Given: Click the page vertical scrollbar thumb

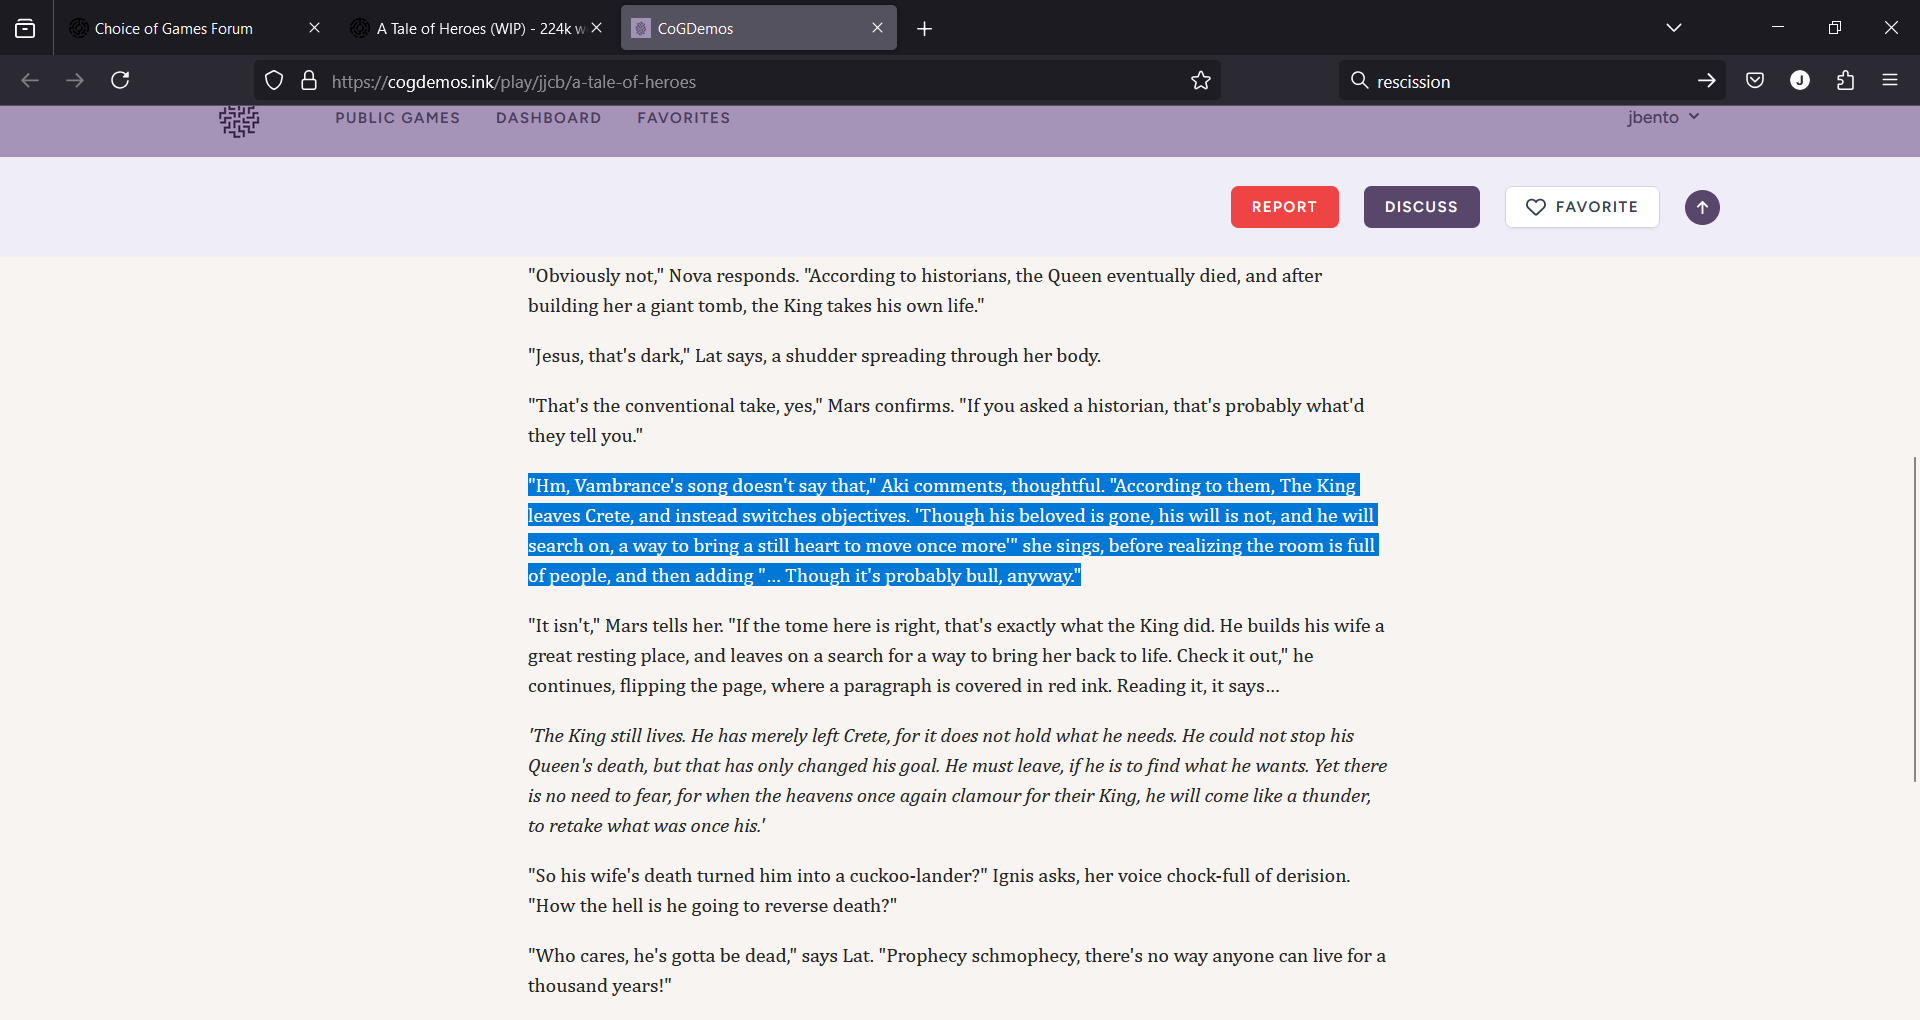Looking at the screenshot, I should [1914, 618].
